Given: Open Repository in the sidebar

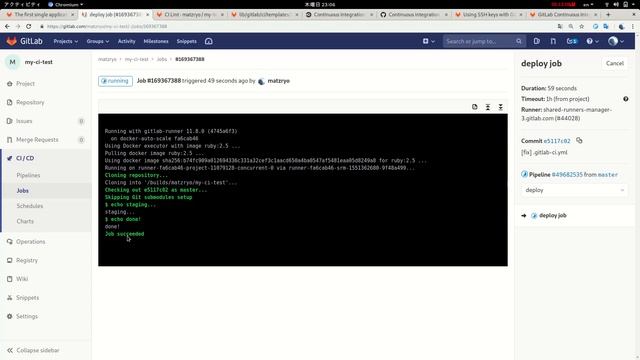Looking at the screenshot, I should (x=30, y=102).
